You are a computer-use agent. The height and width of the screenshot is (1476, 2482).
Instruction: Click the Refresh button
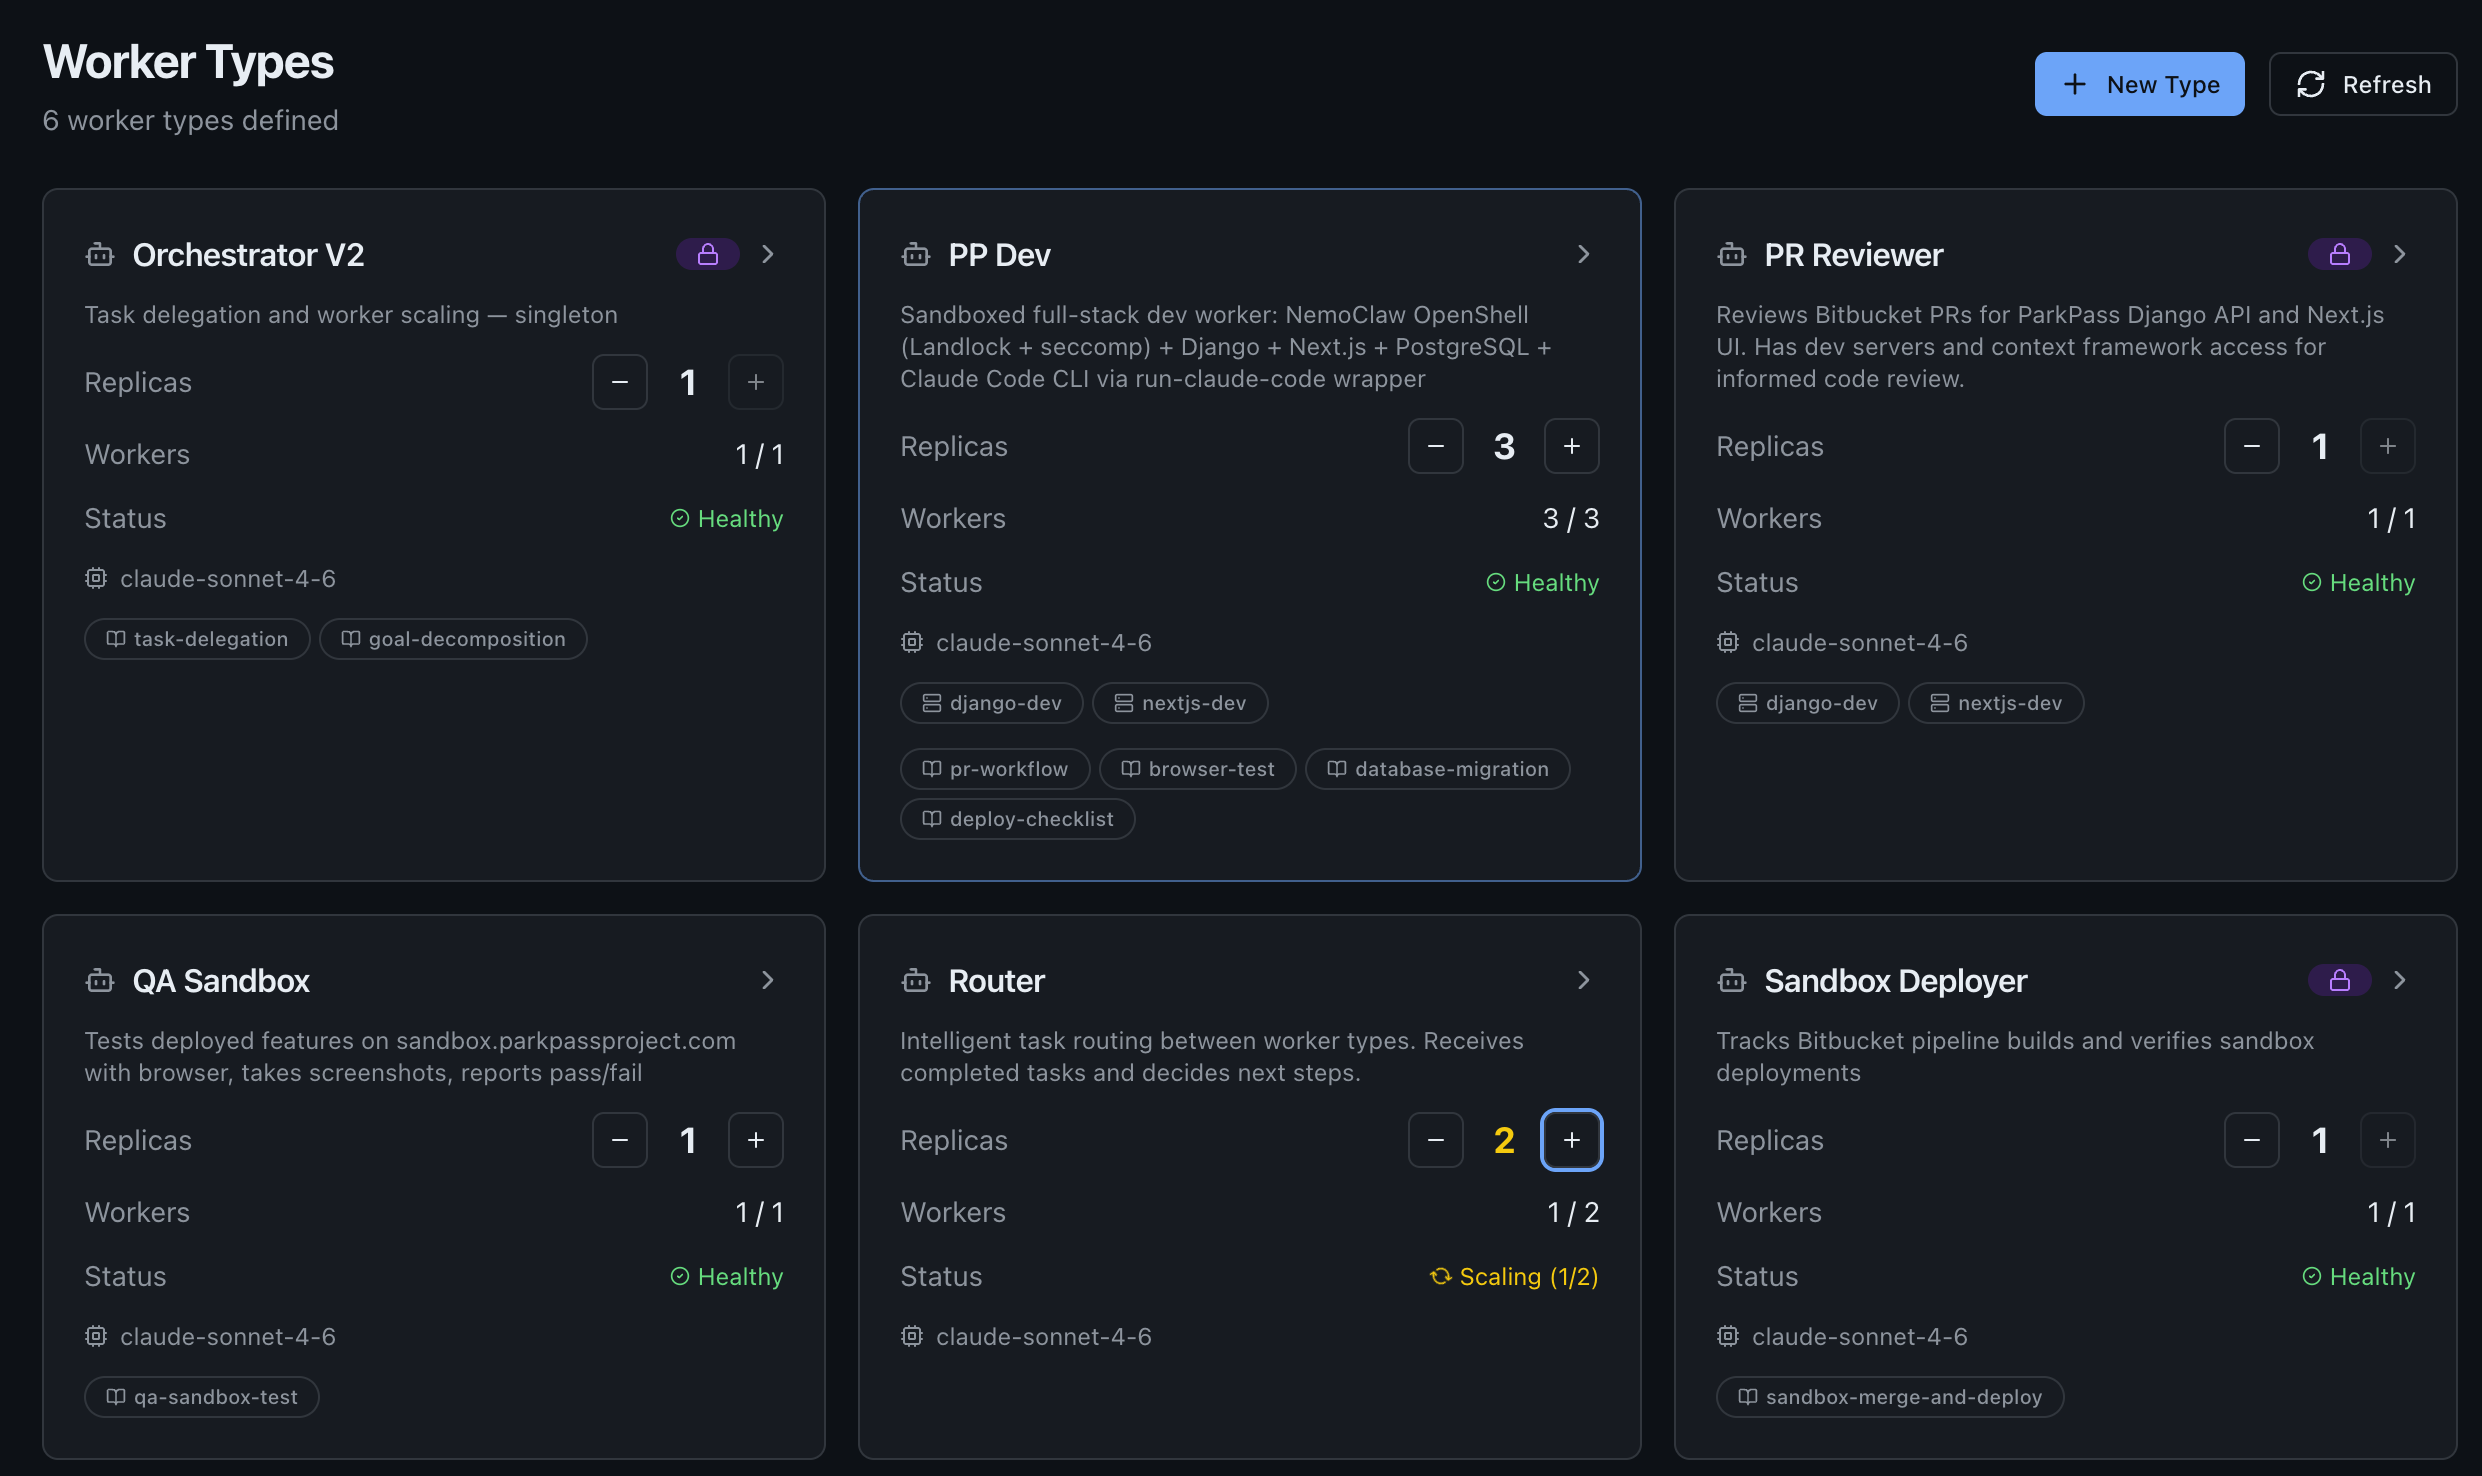pos(2362,84)
